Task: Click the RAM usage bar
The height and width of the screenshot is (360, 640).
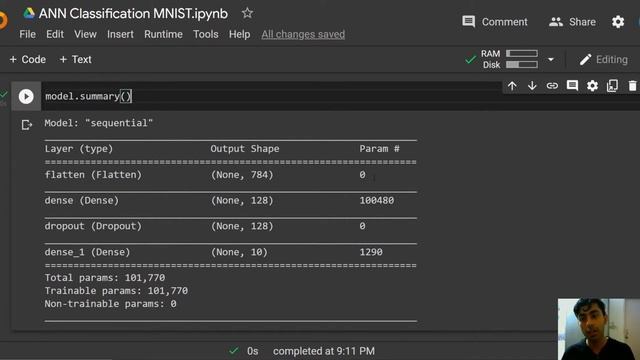Action: 522,53
